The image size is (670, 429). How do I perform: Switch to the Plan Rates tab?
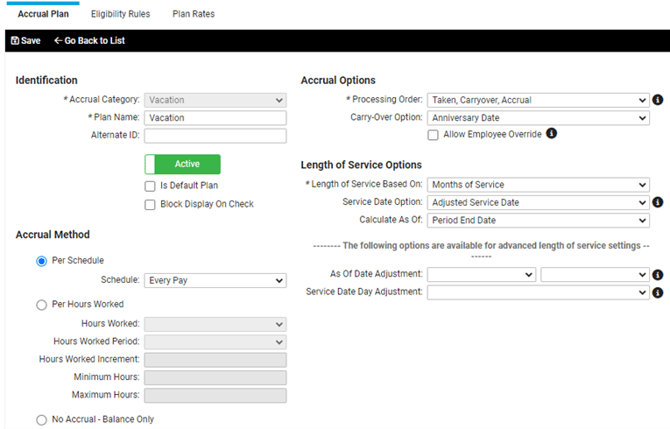click(194, 14)
